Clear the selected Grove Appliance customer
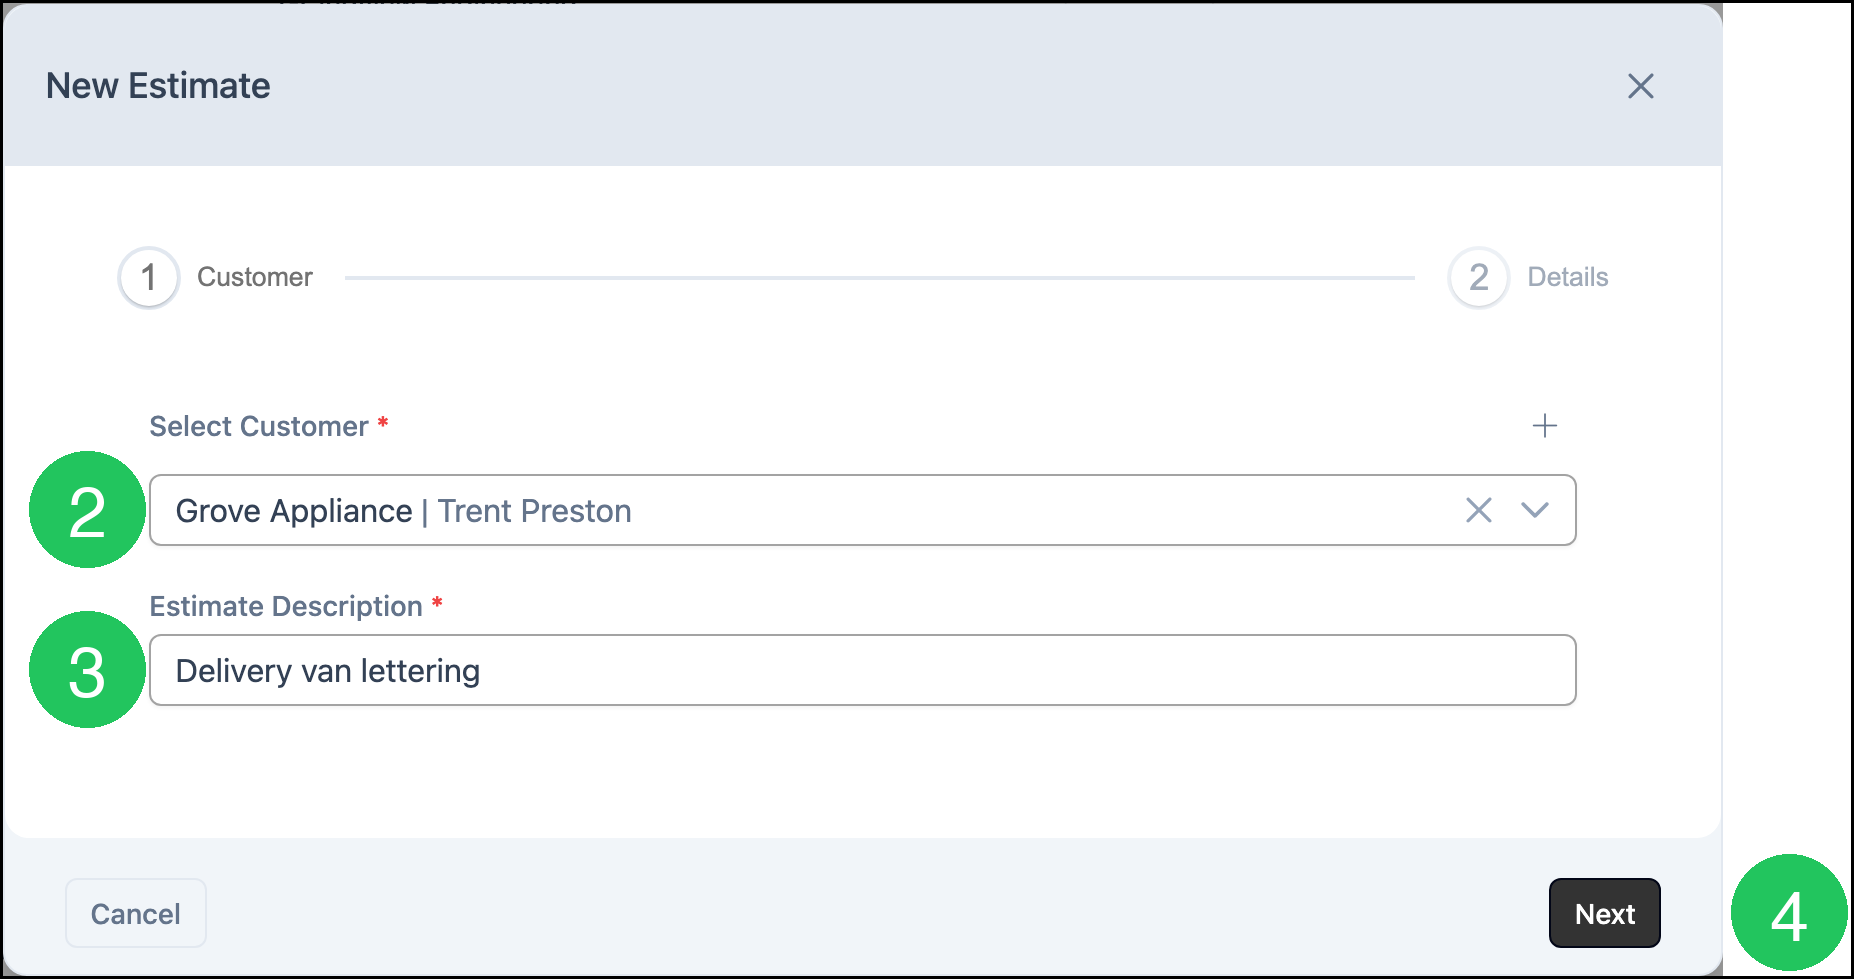The width and height of the screenshot is (1854, 979). coord(1478,510)
